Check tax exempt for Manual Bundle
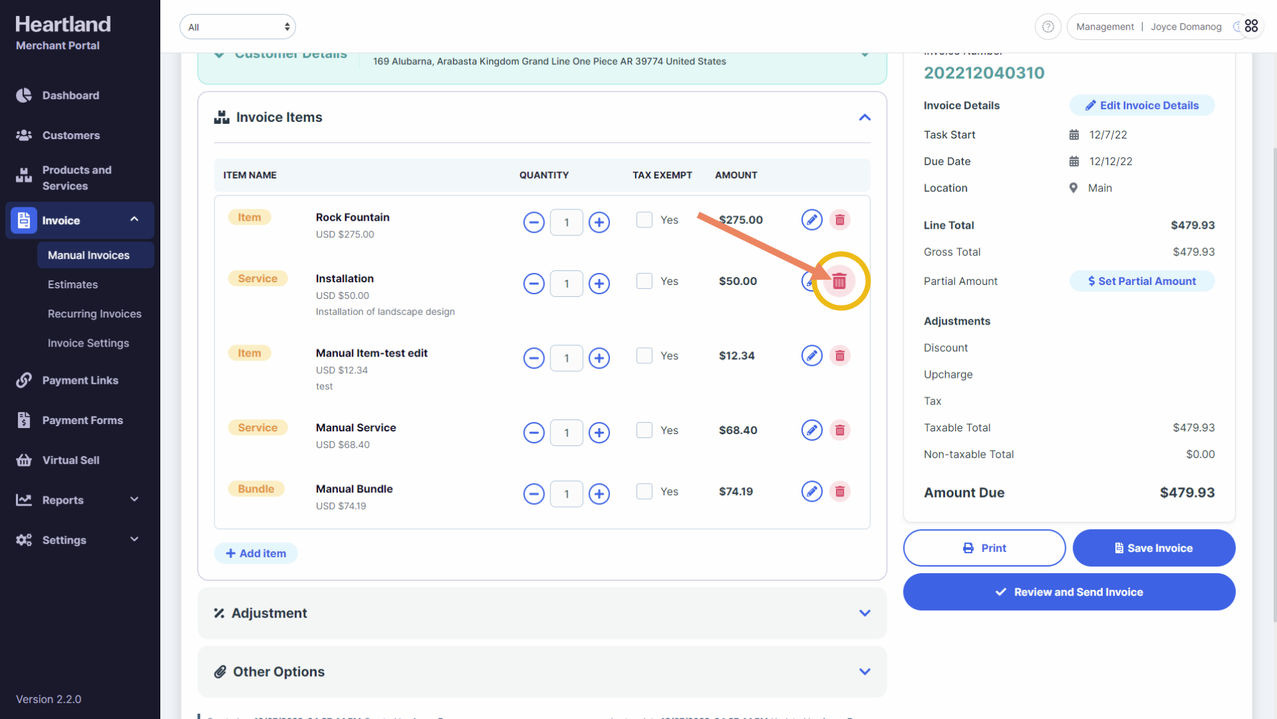This screenshot has height=719, width=1277. (644, 492)
